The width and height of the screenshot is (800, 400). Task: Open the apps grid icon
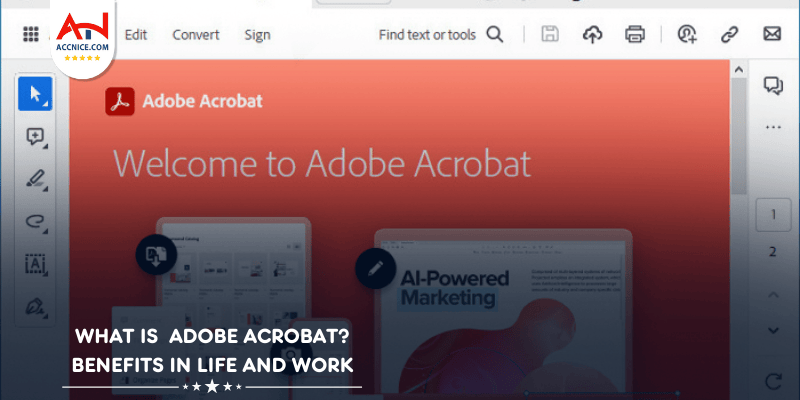coord(31,34)
